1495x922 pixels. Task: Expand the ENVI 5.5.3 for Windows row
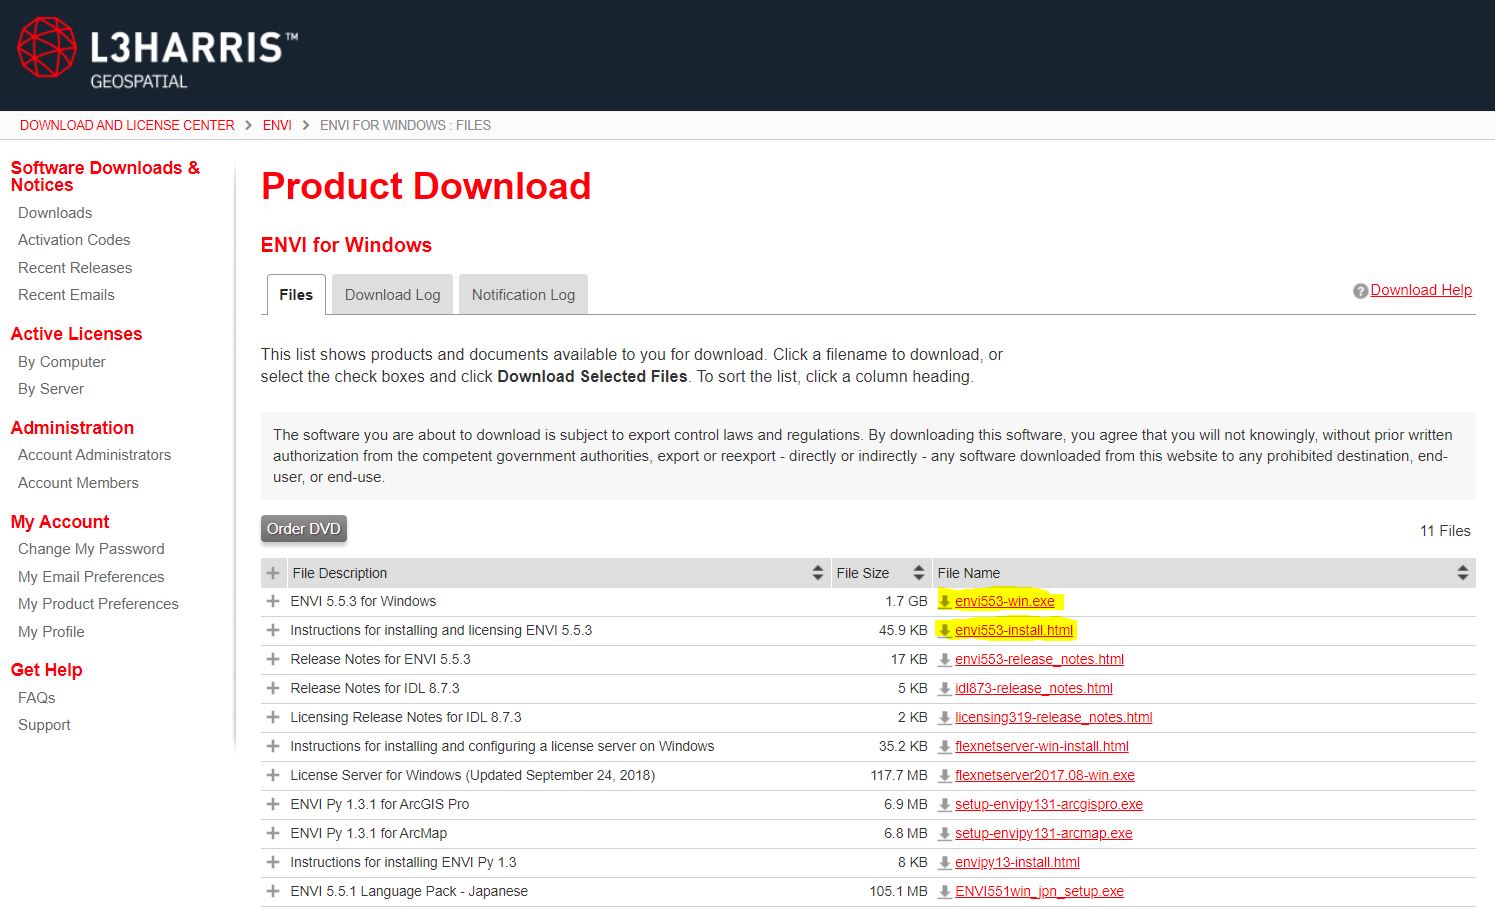coord(272,602)
